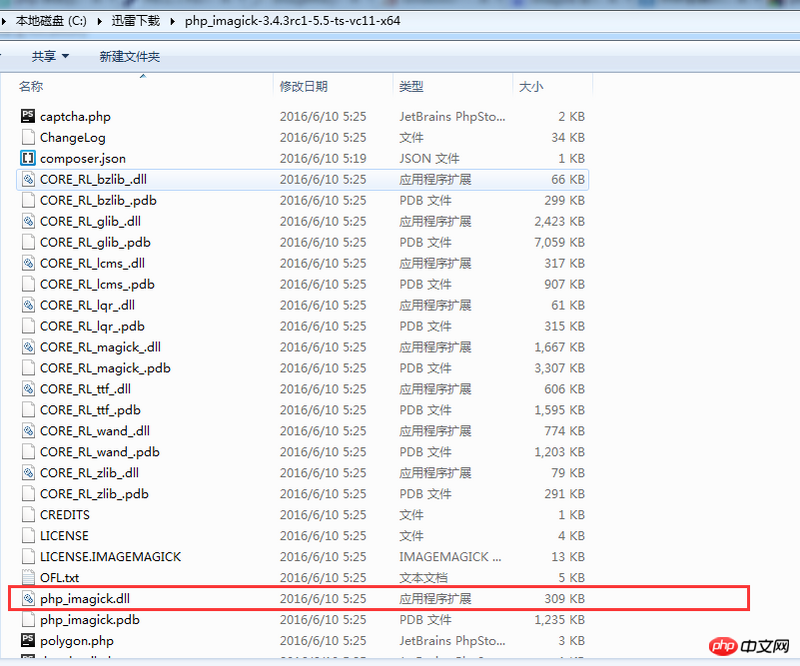Click the CORE_RL_zlib_.dll icon
Screen dimensions: 800x666
tap(28, 472)
